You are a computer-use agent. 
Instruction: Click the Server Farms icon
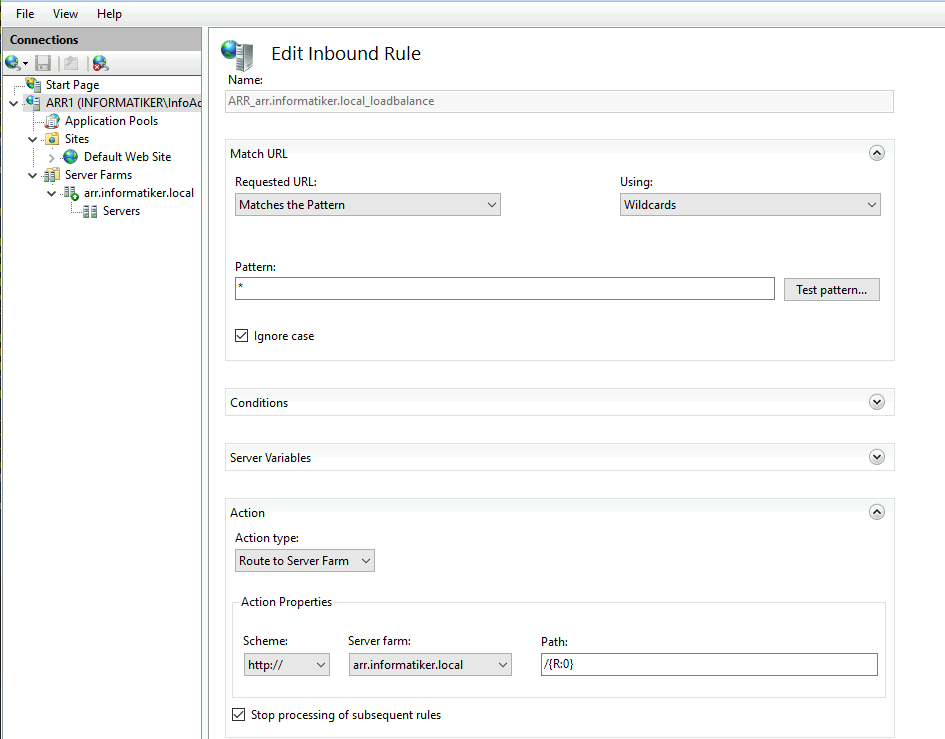pos(52,175)
